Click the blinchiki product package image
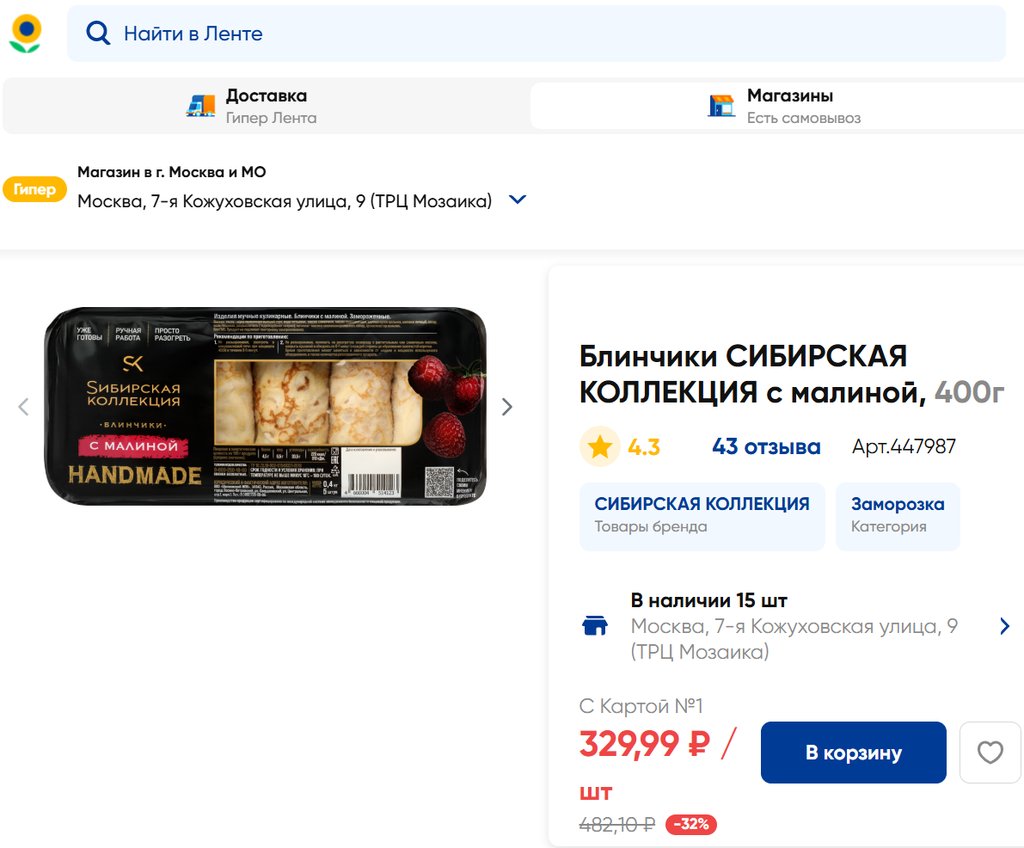This screenshot has height=848, width=1024. 265,406
